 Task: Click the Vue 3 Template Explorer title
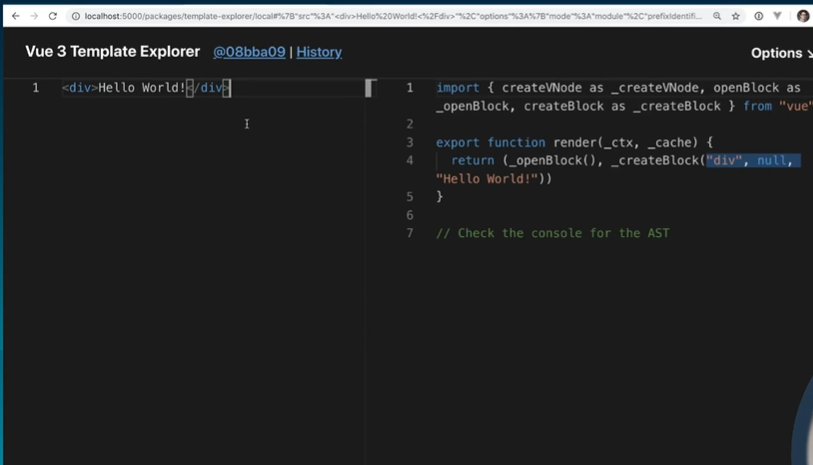coord(113,51)
